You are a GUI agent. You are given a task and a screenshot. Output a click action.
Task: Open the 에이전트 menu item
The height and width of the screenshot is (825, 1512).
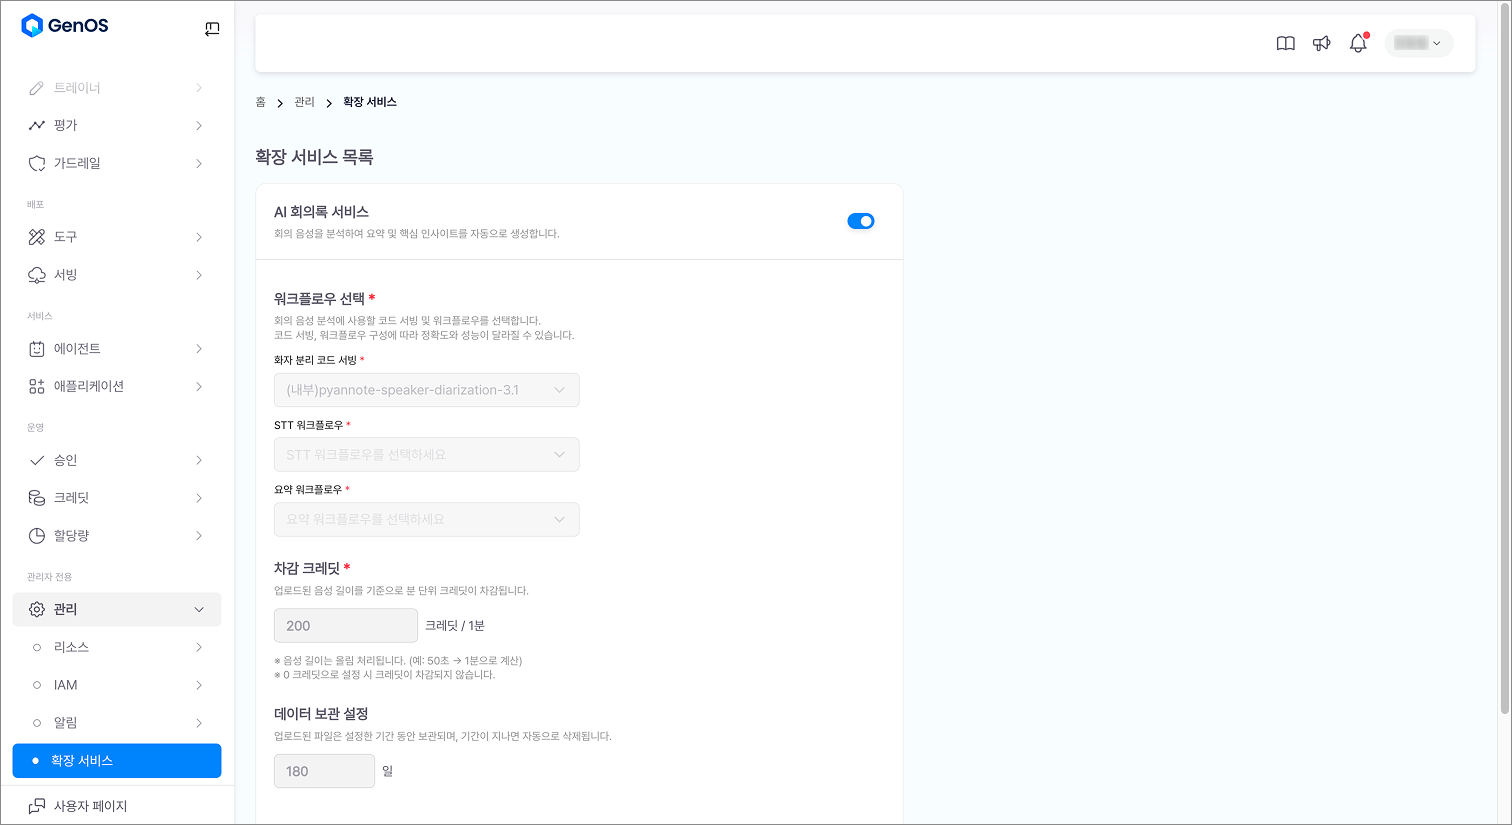117,349
